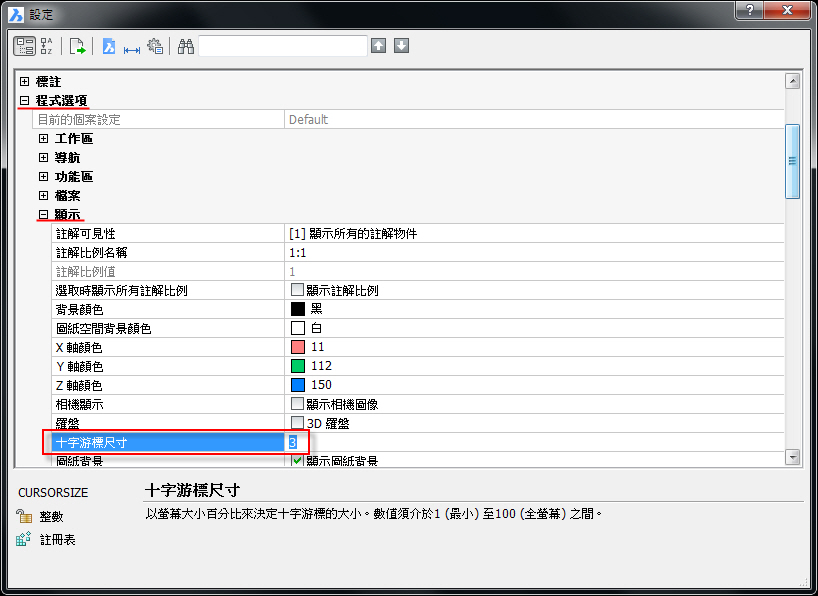Click the help question mark button
The image size is (818, 596).
pyautogui.click(x=750, y=9)
